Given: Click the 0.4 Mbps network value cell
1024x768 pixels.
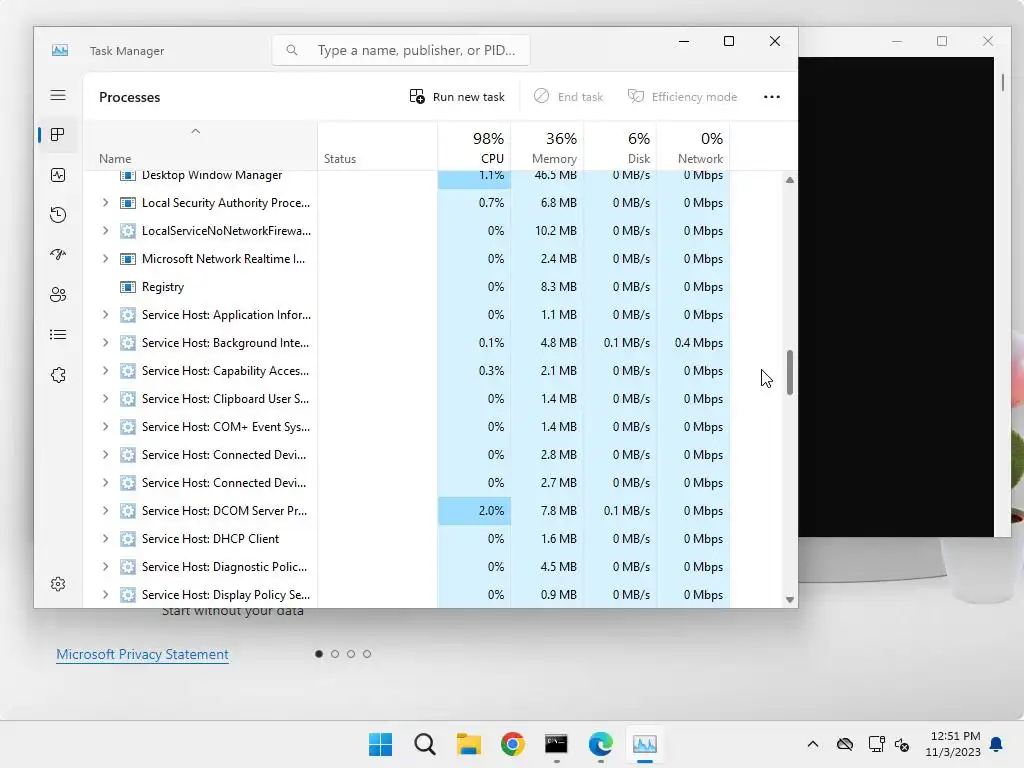Looking at the screenshot, I should [694, 343].
